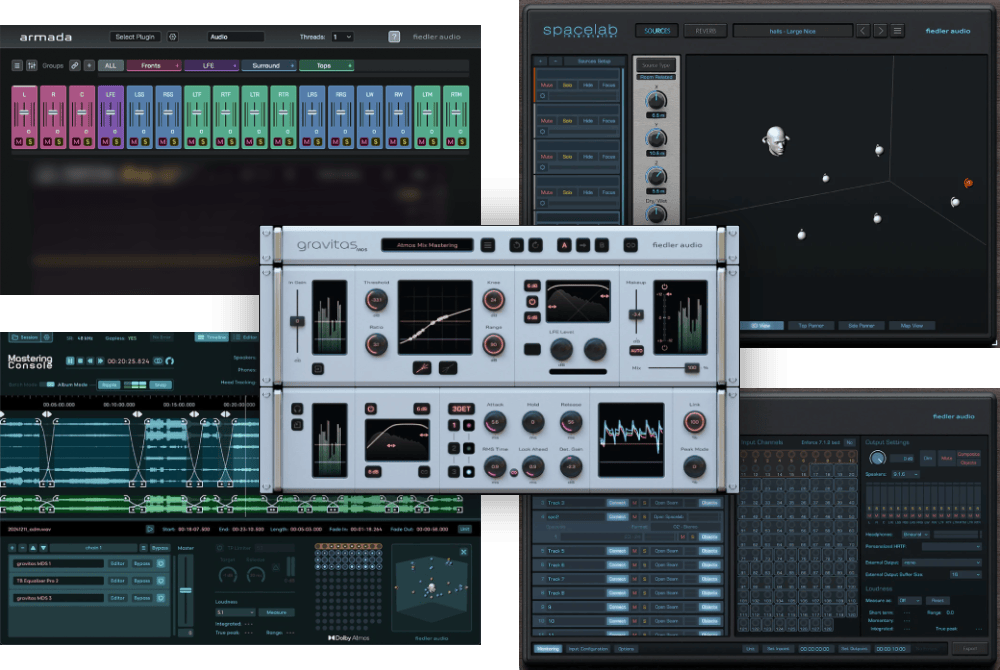Open the spacelab hamburger menu icon
The height and width of the screenshot is (670, 1000).
point(897,31)
